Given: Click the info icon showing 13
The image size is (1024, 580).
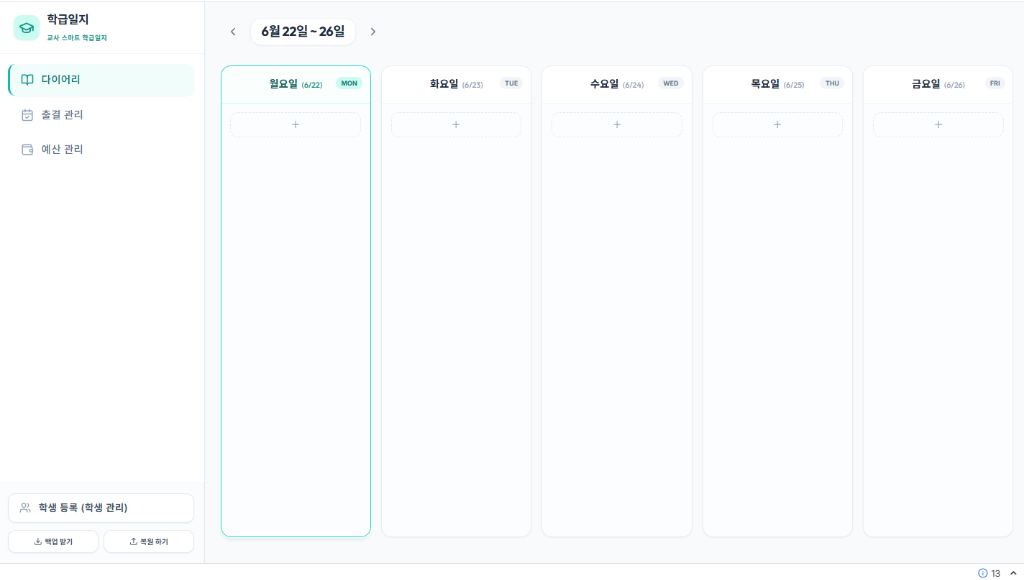Looking at the screenshot, I should [983, 573].
